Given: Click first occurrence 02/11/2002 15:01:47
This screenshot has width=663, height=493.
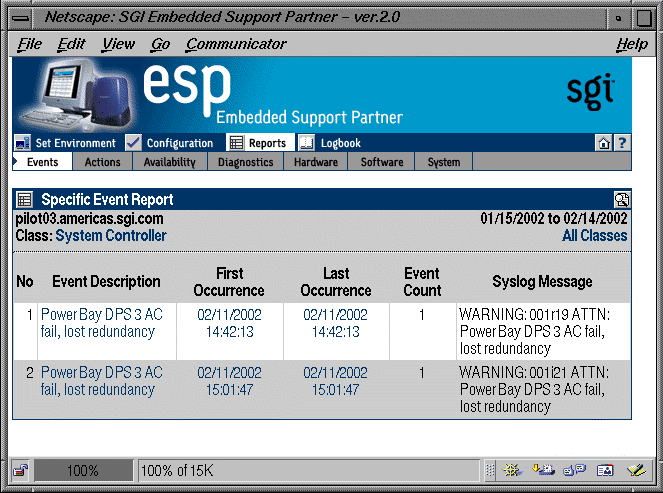Looking at the screenshot, I should pyautogui.click(x=229, y=381).
